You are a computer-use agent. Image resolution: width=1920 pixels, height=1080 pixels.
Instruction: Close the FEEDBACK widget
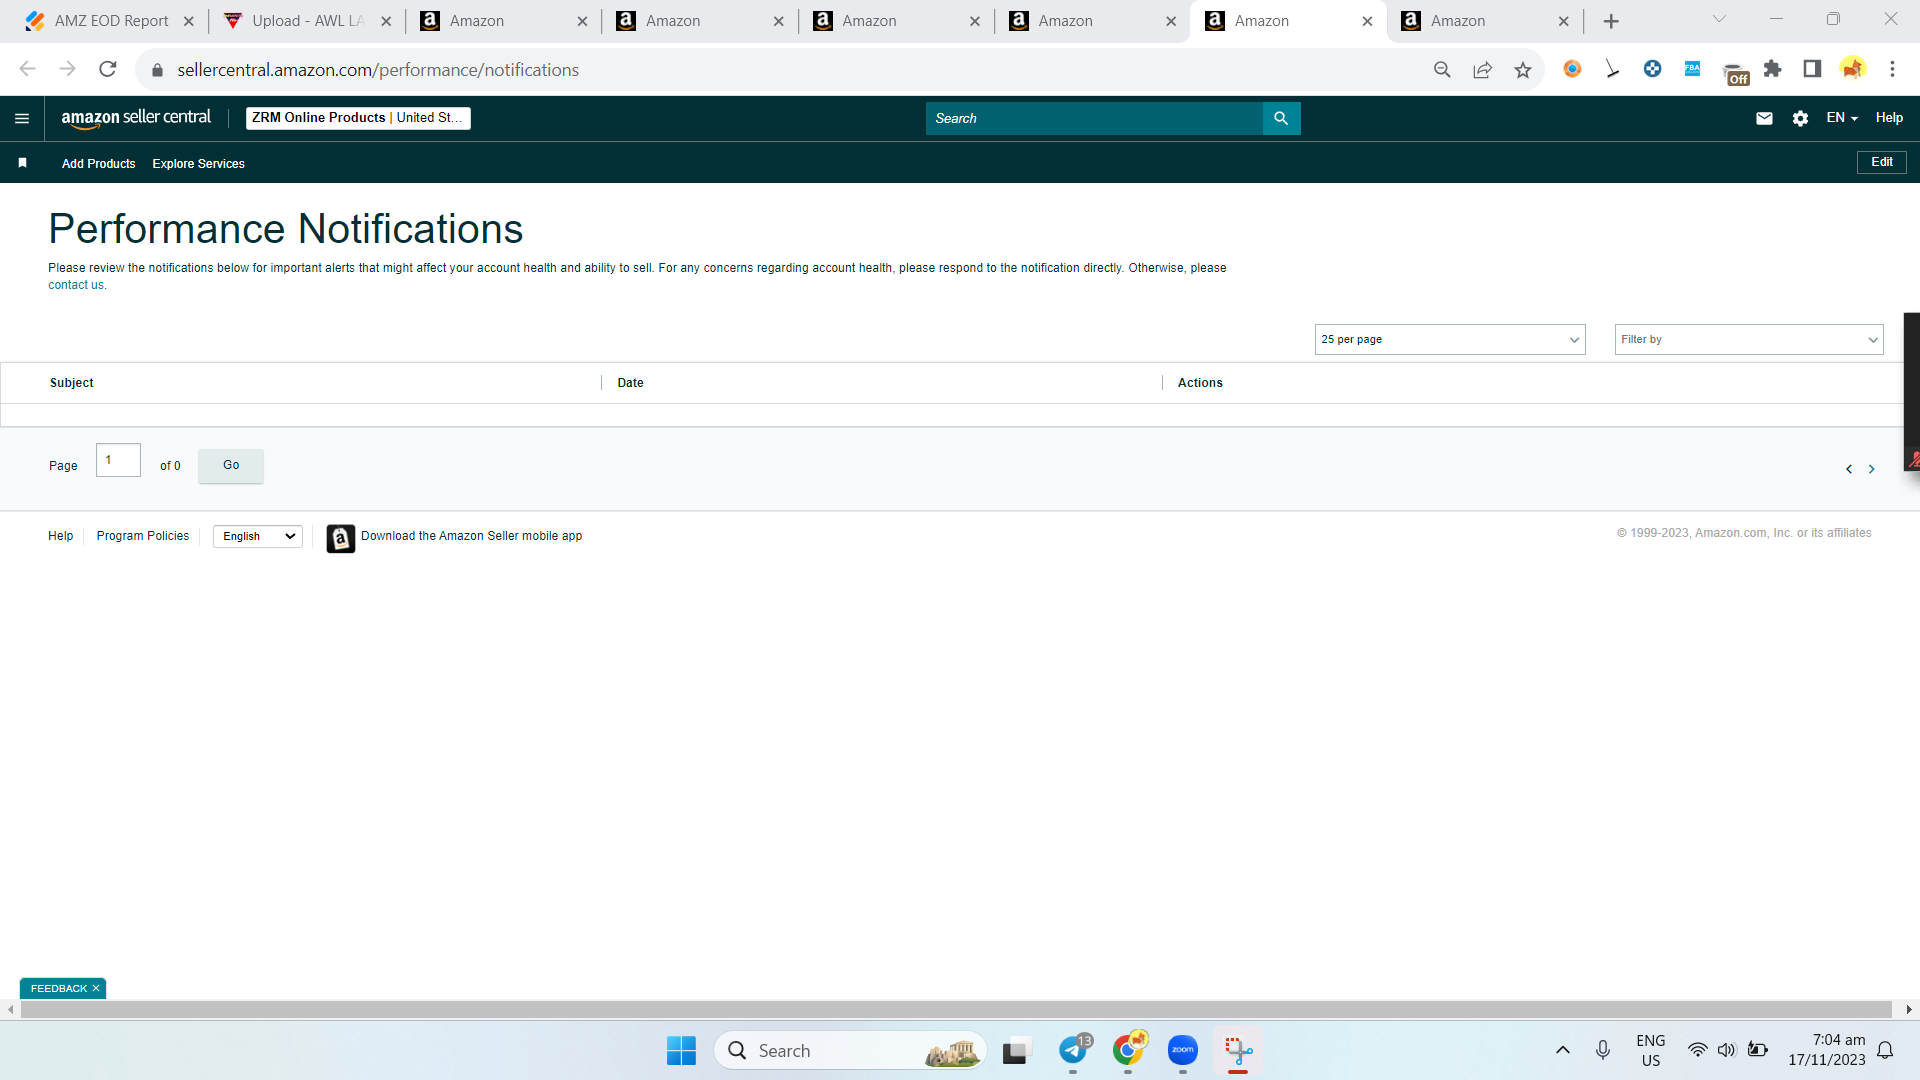click(96, 989)
